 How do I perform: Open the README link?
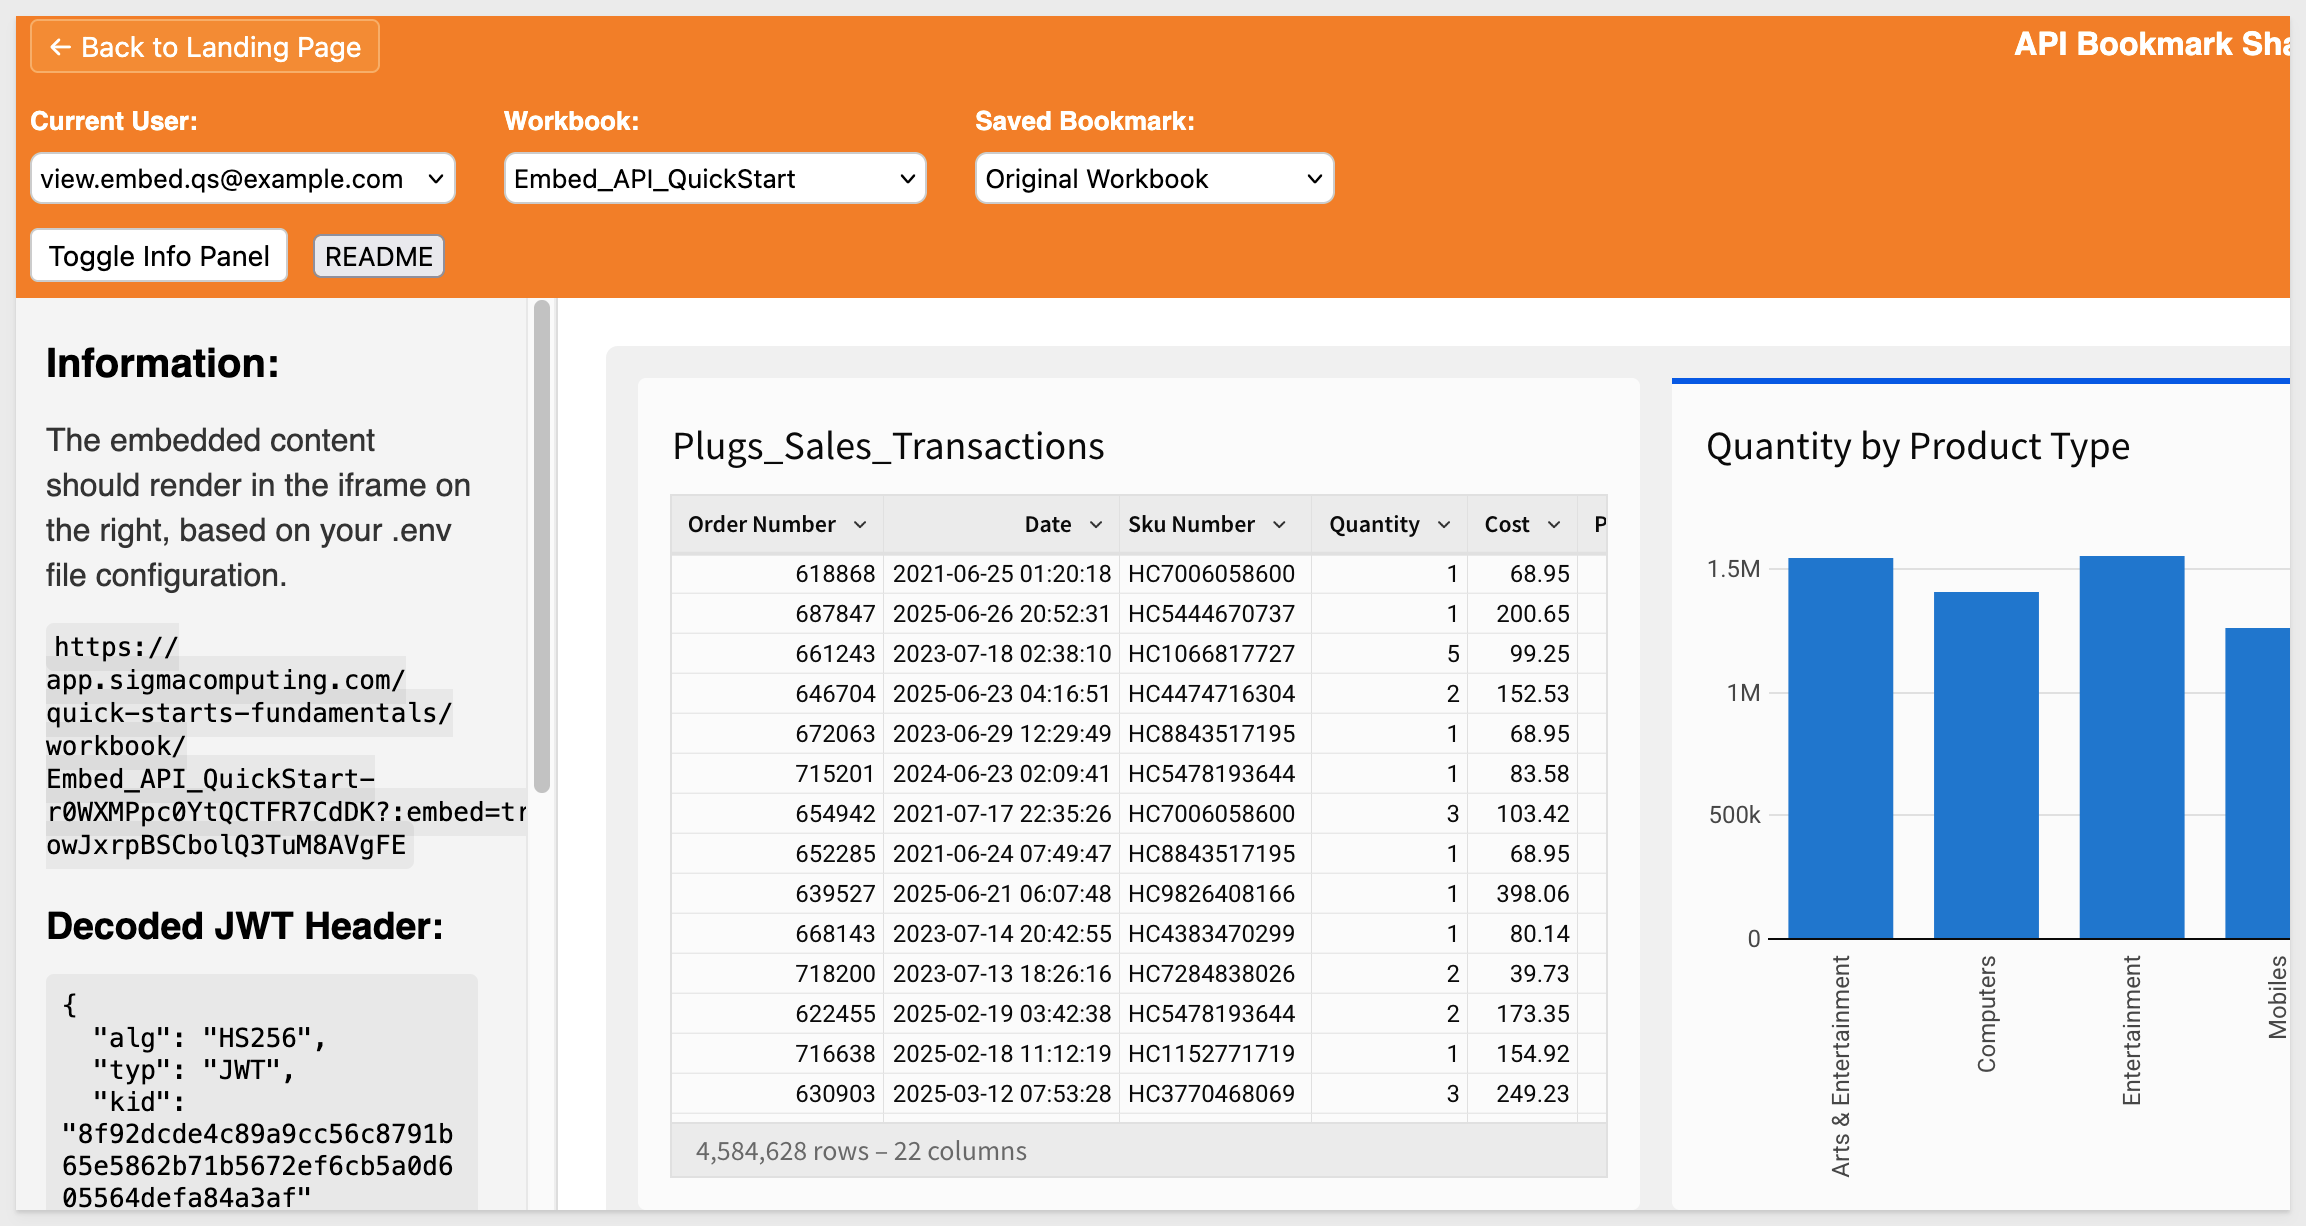[379, 257]
